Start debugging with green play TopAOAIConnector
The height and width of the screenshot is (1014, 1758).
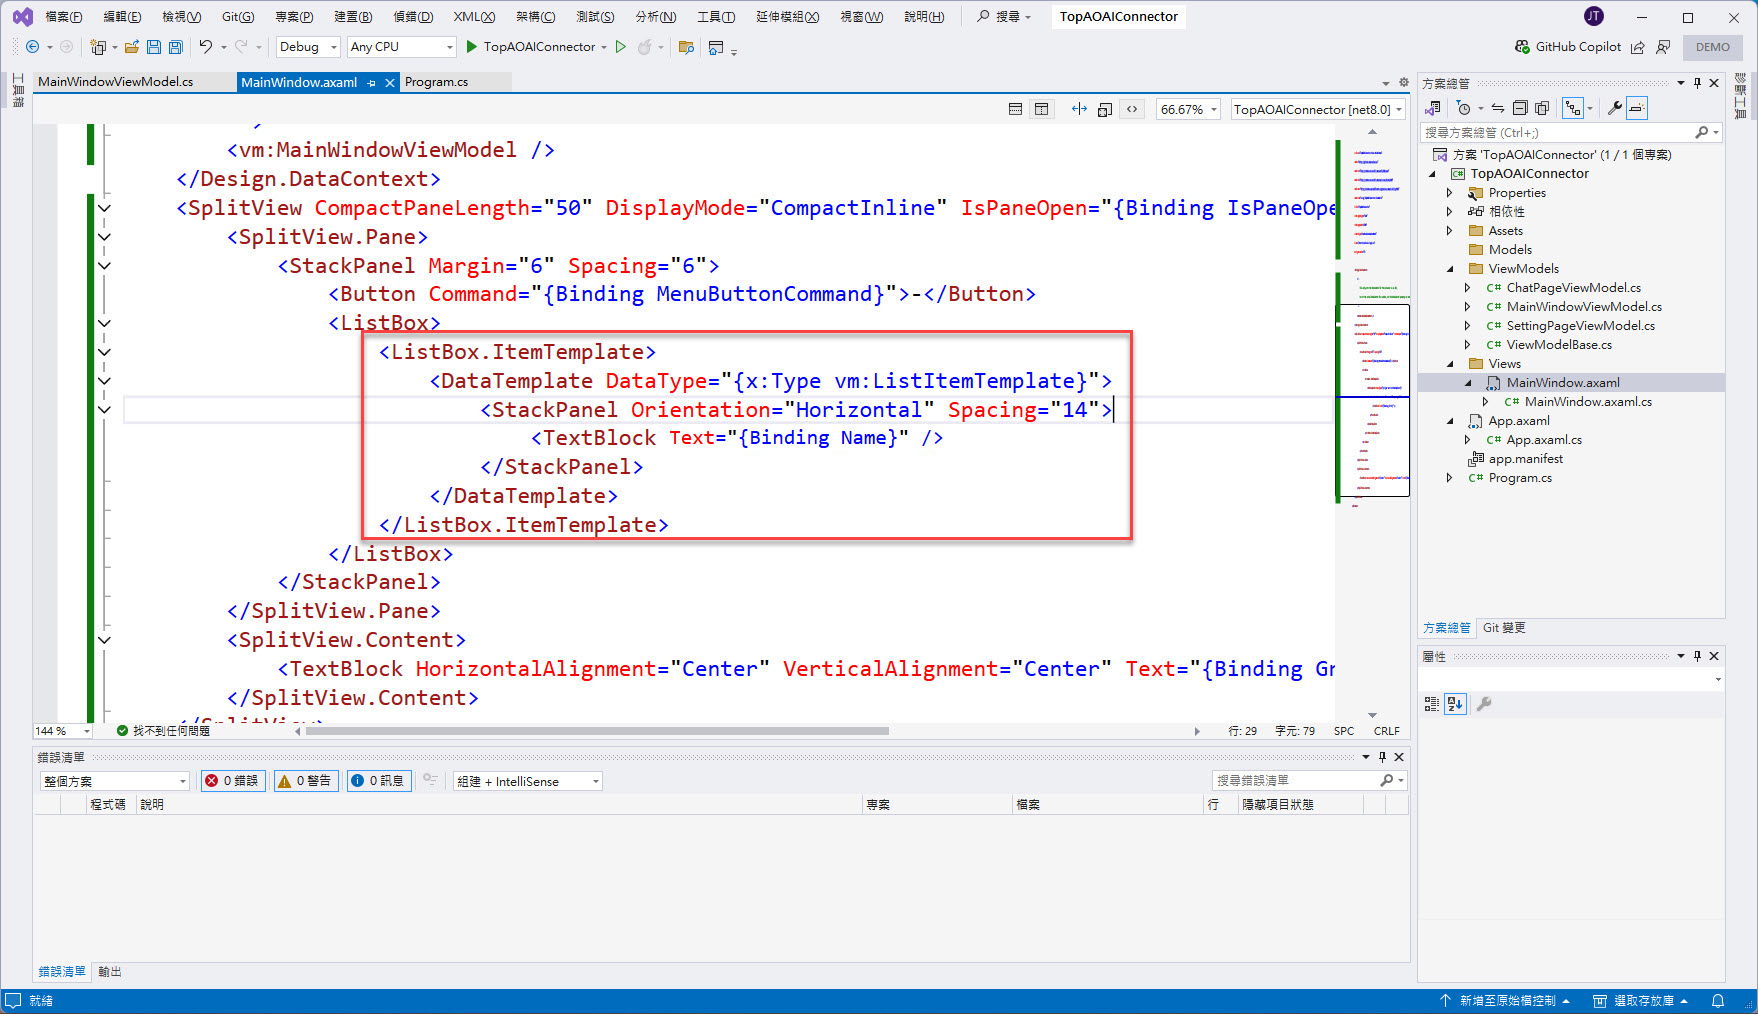pos(531,47)
